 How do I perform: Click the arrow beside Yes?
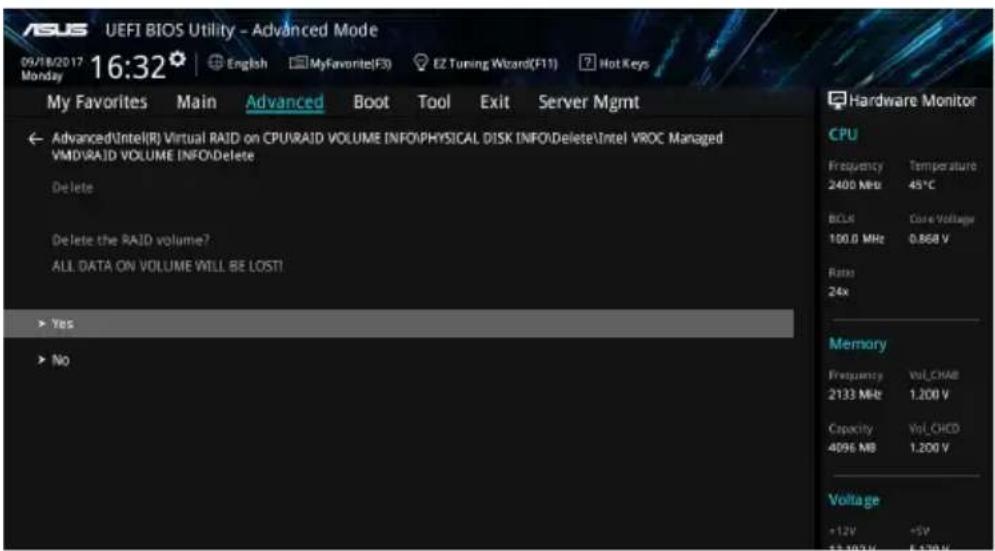42,324
